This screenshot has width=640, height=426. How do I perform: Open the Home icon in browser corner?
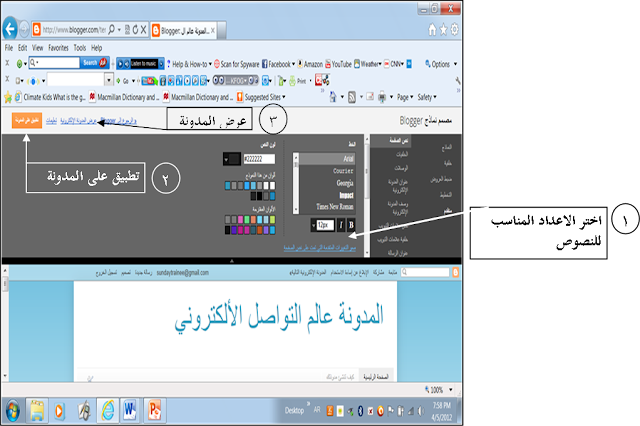click(432, 29)
